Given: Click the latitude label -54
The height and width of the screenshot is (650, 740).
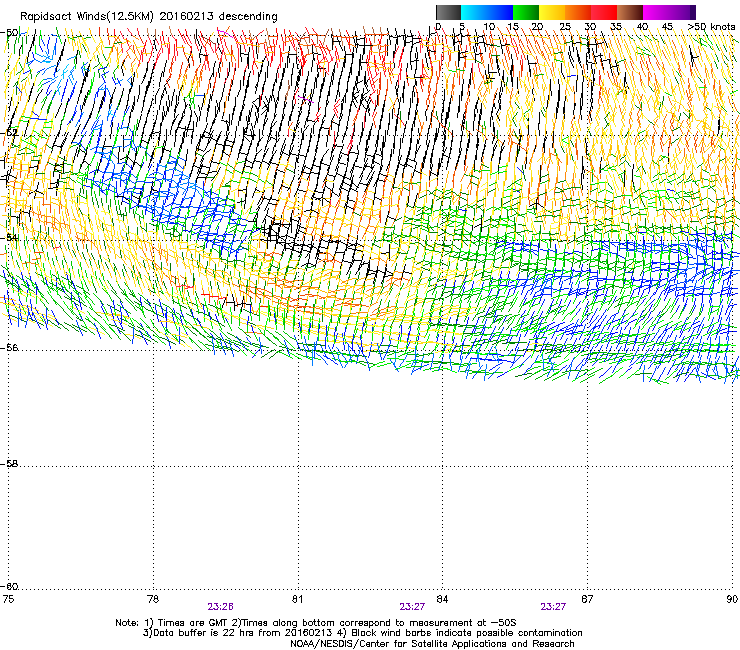Looking at the screenshot, I should coord(9,237).
